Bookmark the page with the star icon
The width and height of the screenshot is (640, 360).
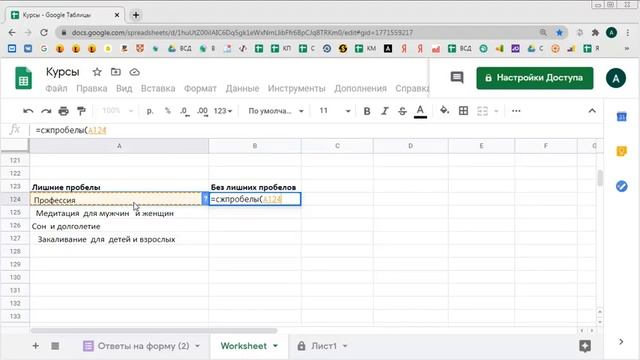[559, 33]
